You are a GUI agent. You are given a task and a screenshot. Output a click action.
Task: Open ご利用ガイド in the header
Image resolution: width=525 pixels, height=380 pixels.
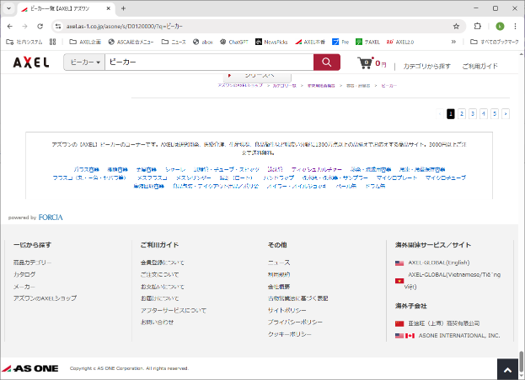pyautogui.click(x=480, y=66)
